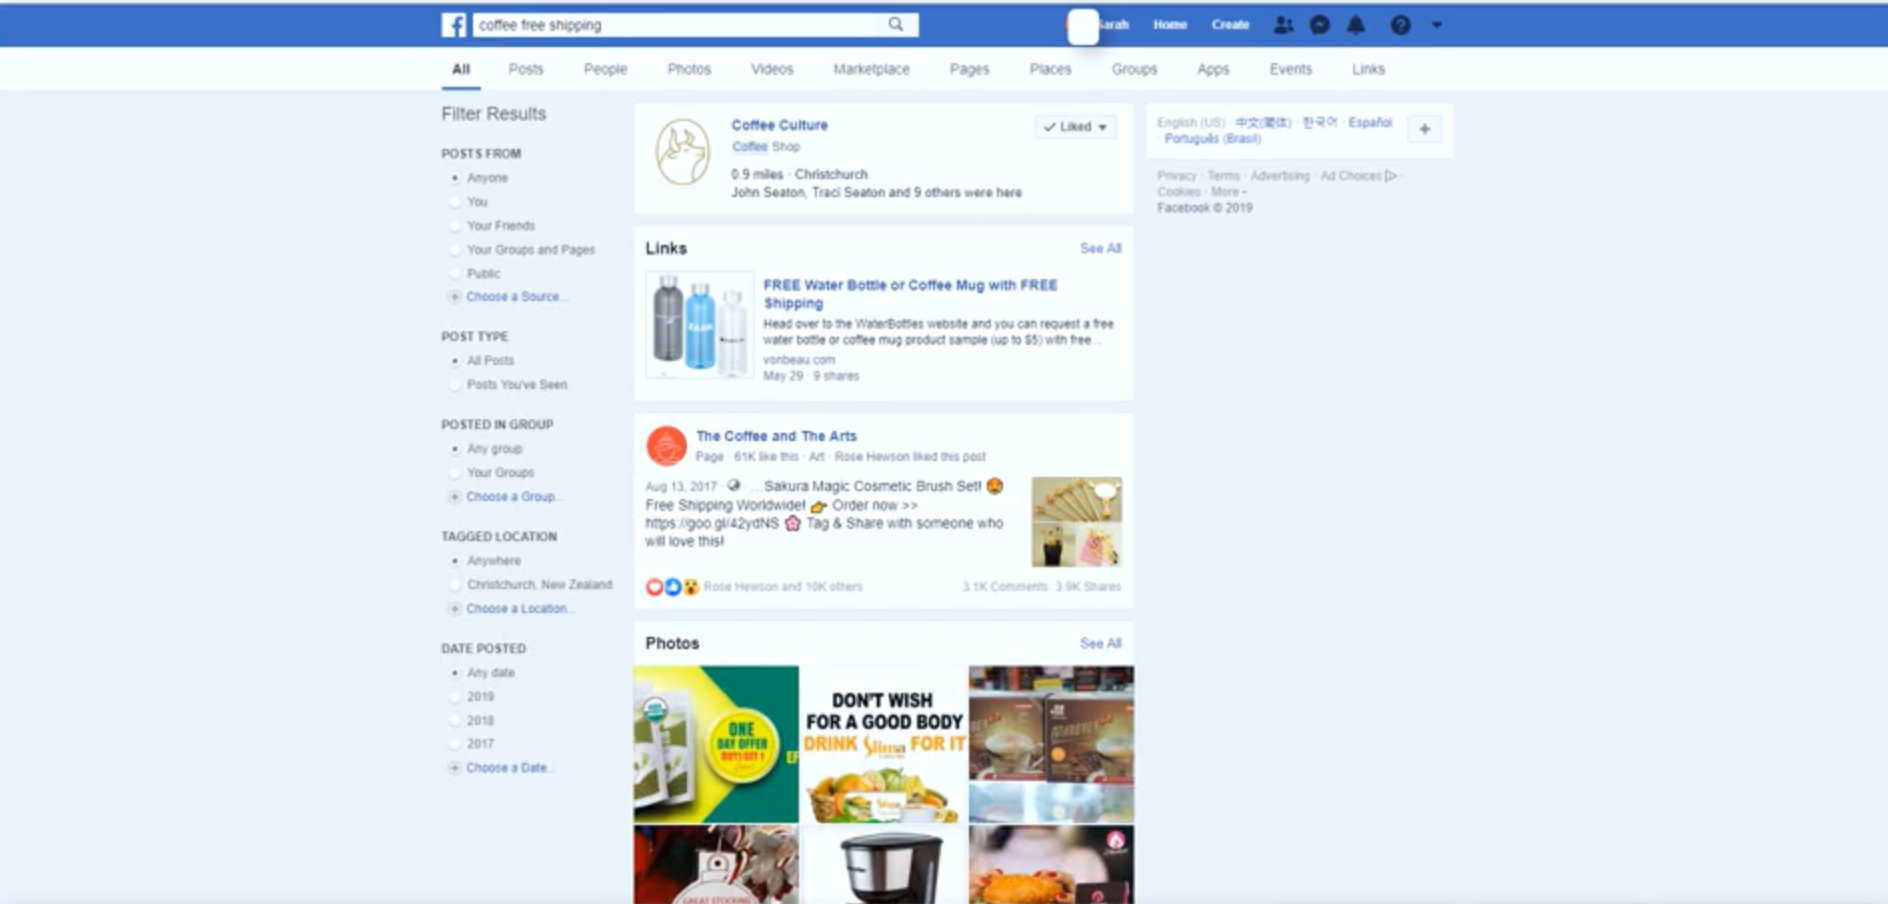Image resolution: width=1888 pixels, height=904 pixels.
Task: Open the account settings caret dropdown
Action: point(1437,25)
